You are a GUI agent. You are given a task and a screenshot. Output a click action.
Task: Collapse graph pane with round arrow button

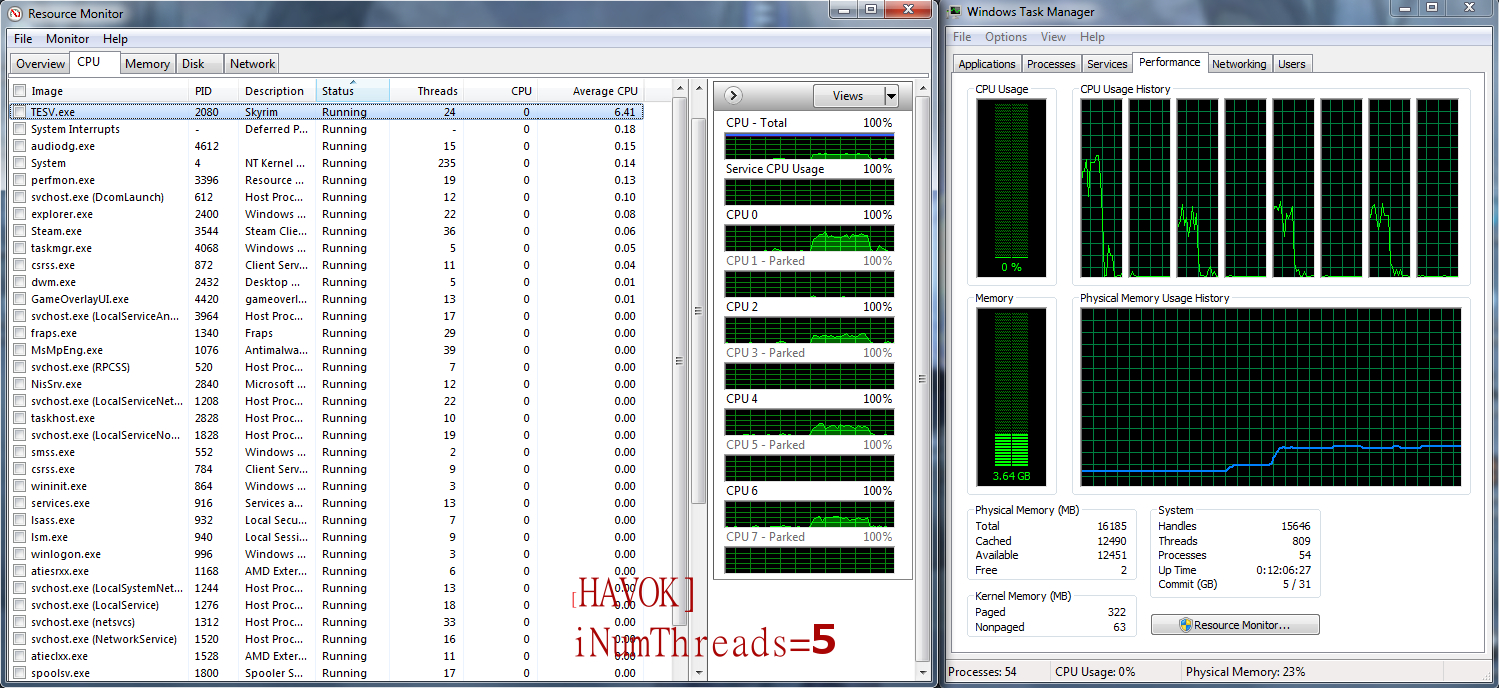(733, 95)
